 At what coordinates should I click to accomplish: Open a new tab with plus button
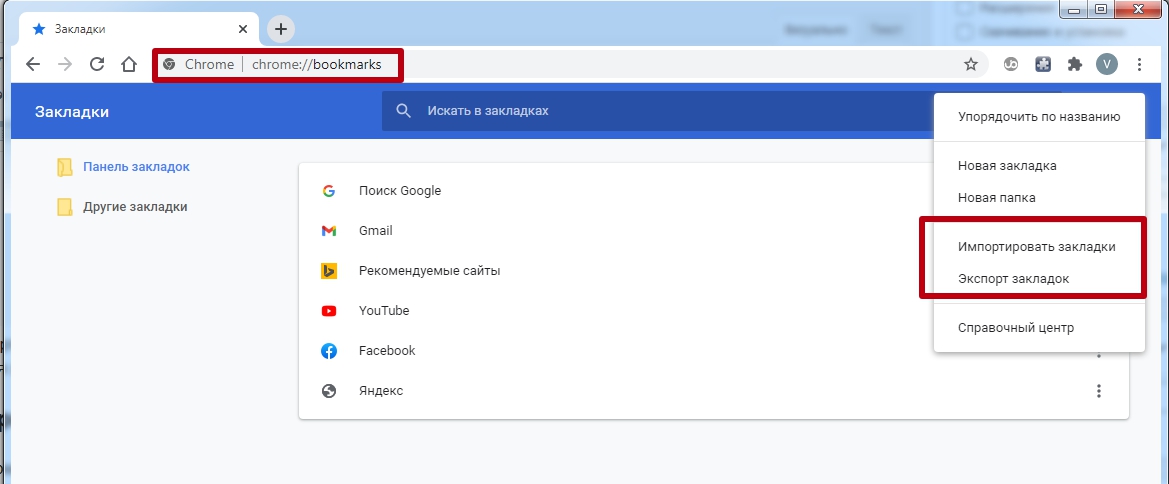pos(281,29)
